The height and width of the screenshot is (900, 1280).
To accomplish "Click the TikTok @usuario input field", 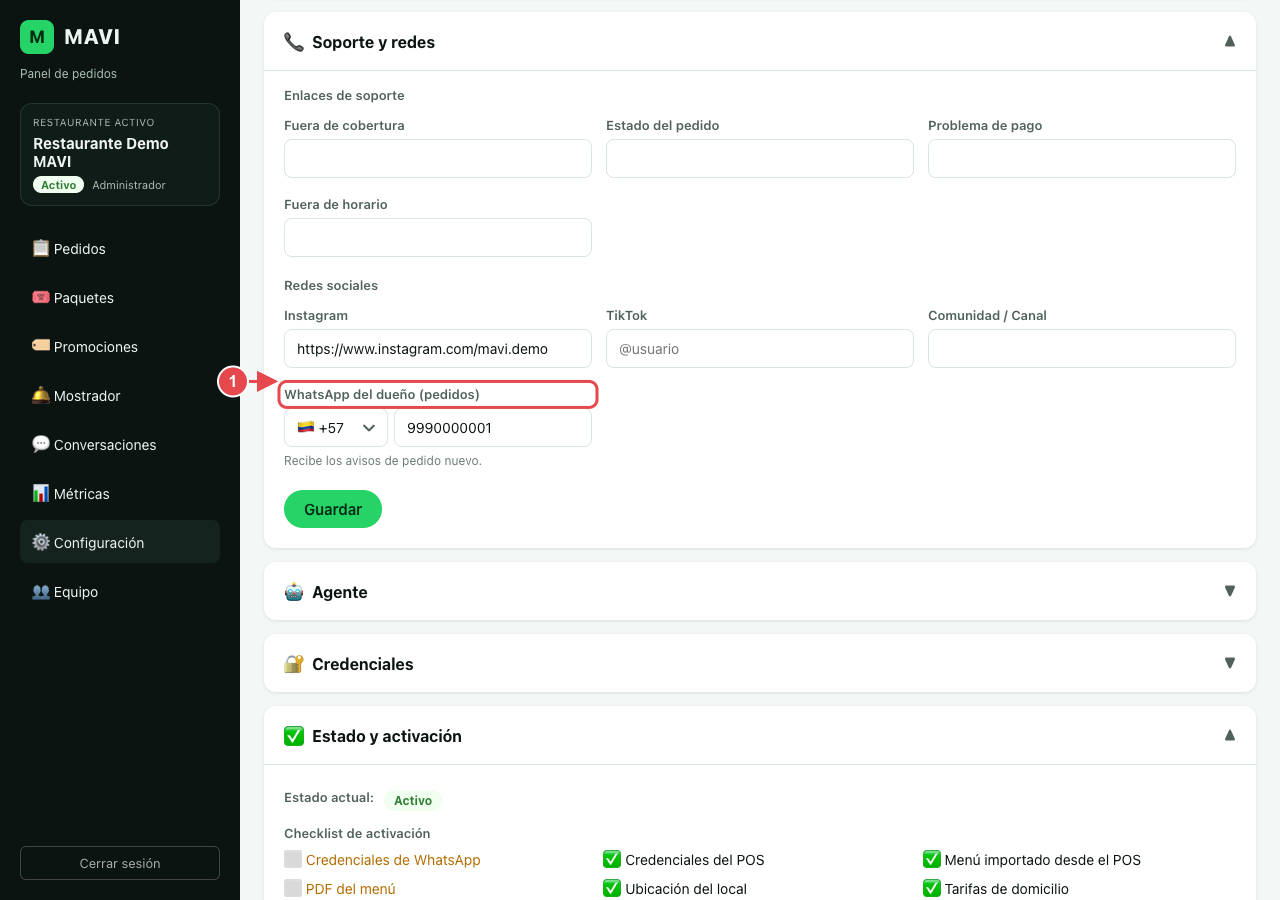I will (760, 348).
